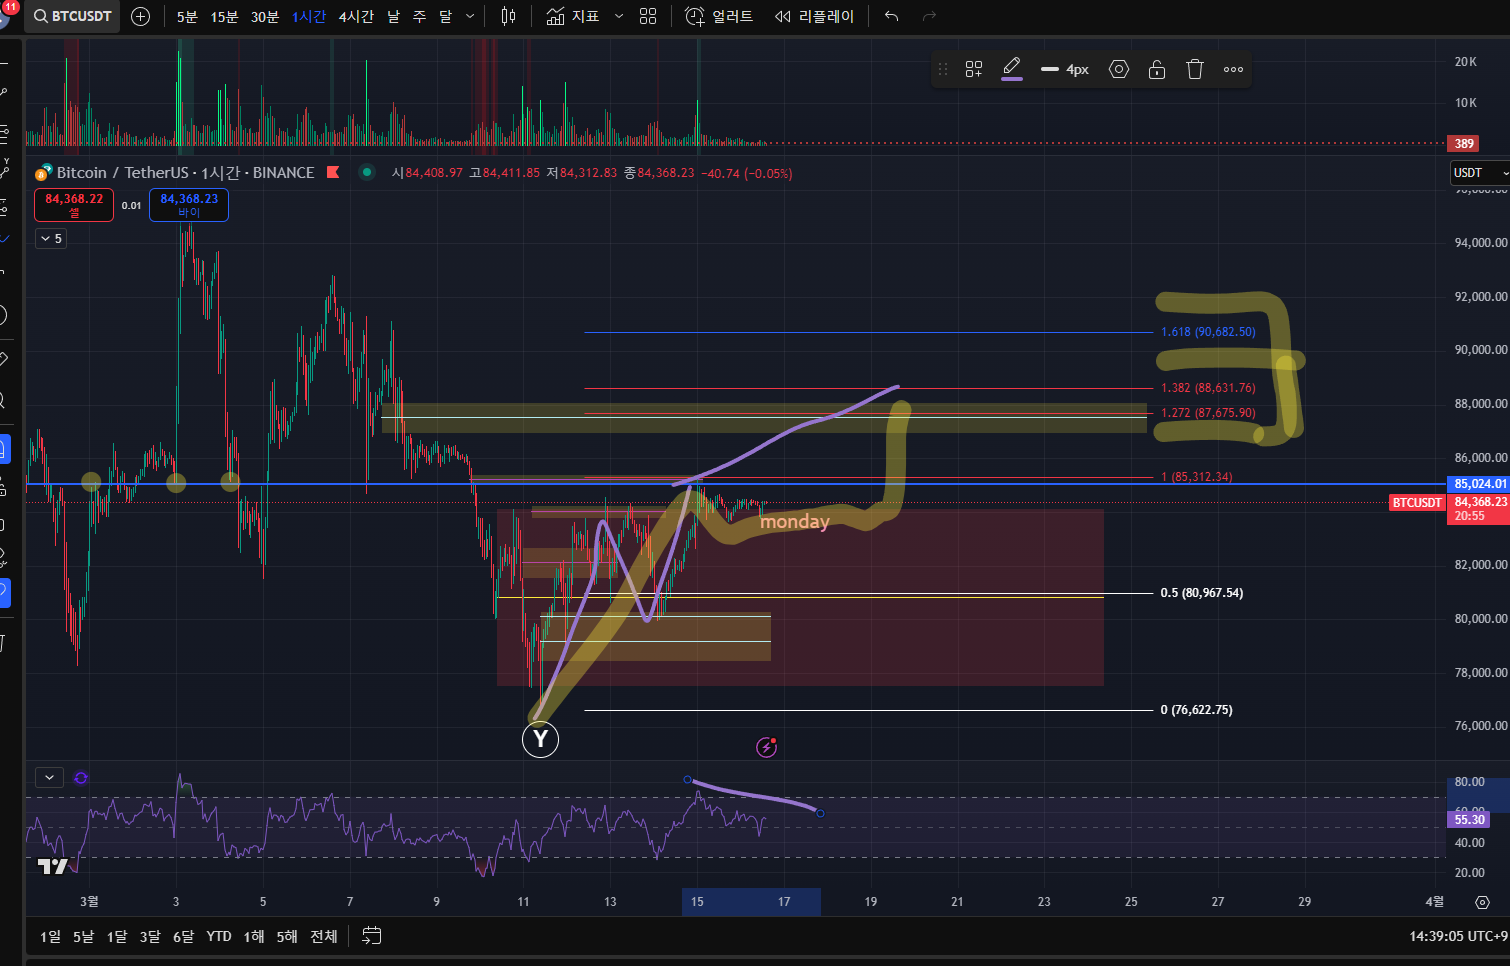This screenshot has height=966, width=1510.
Task: Click the undo arrow
Action: [891, 16]
